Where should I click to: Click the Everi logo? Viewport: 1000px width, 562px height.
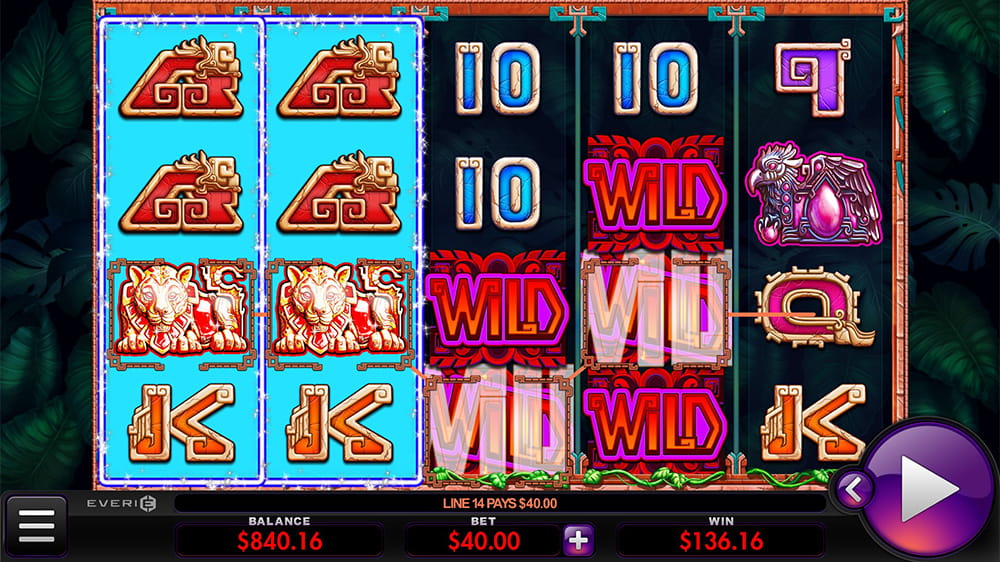(121, 503)
